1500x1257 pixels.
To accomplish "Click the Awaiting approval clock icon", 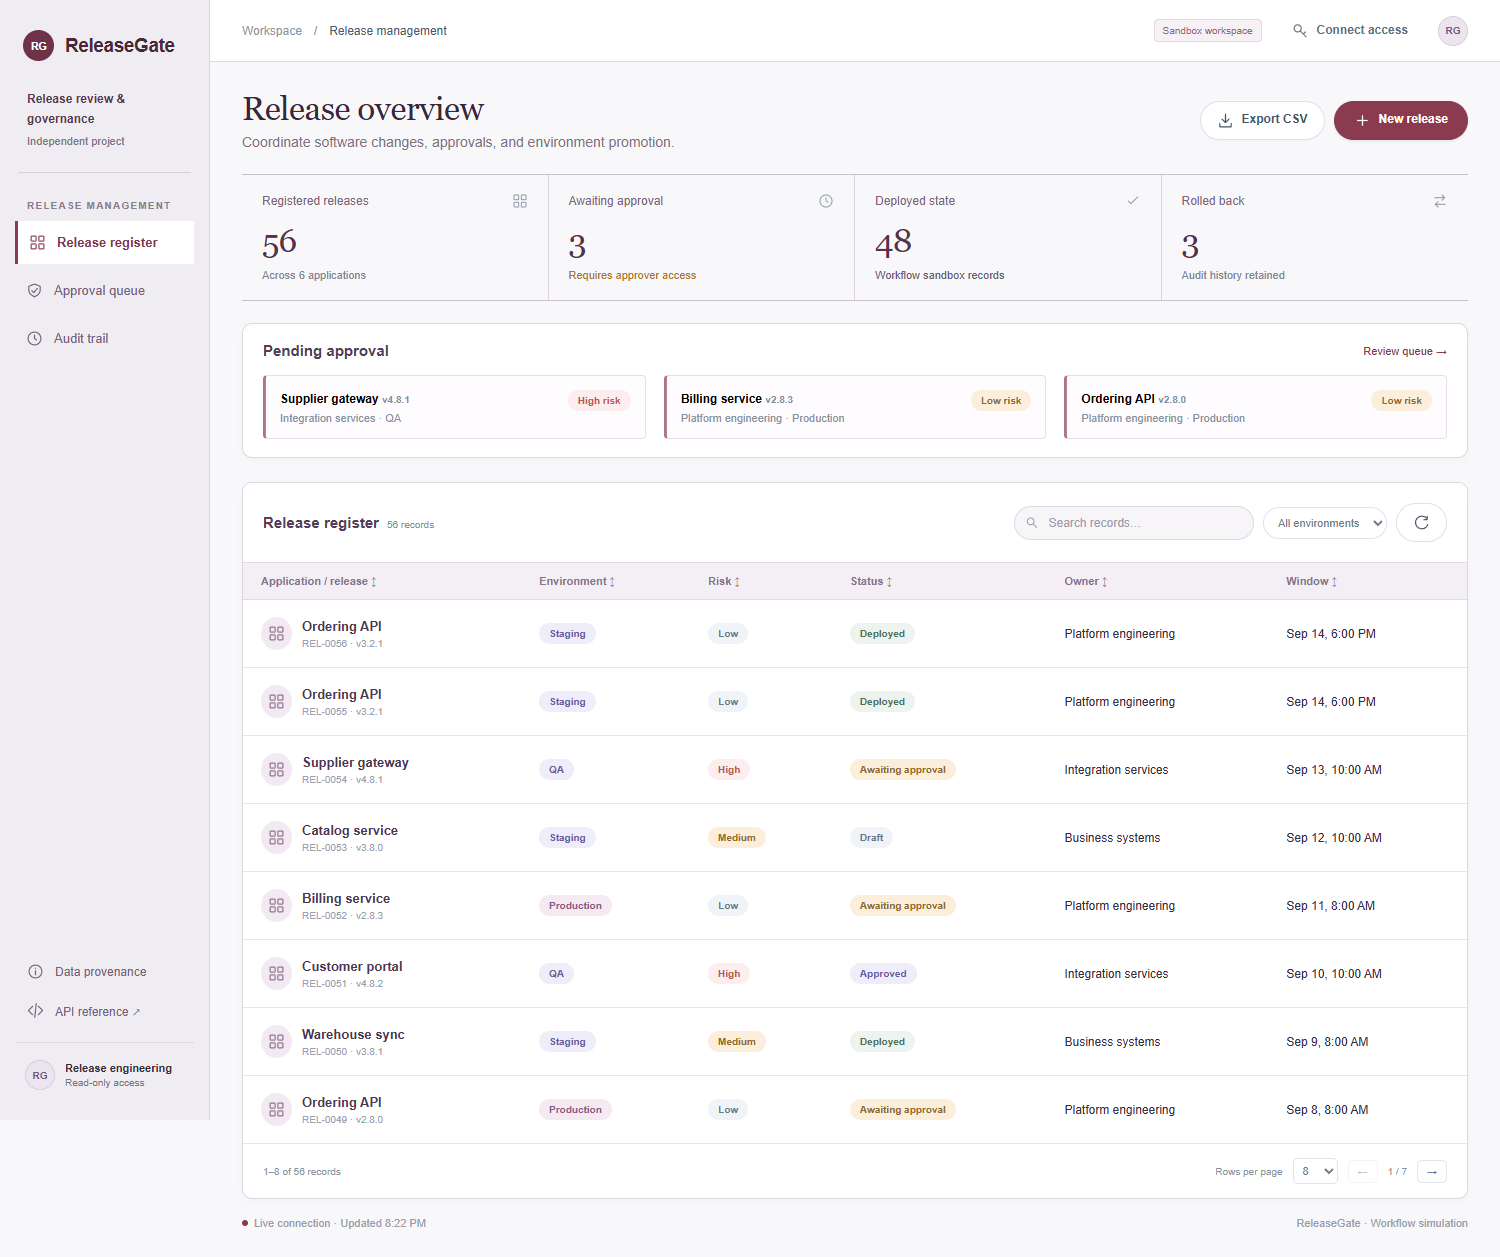I will pos(826,201).
